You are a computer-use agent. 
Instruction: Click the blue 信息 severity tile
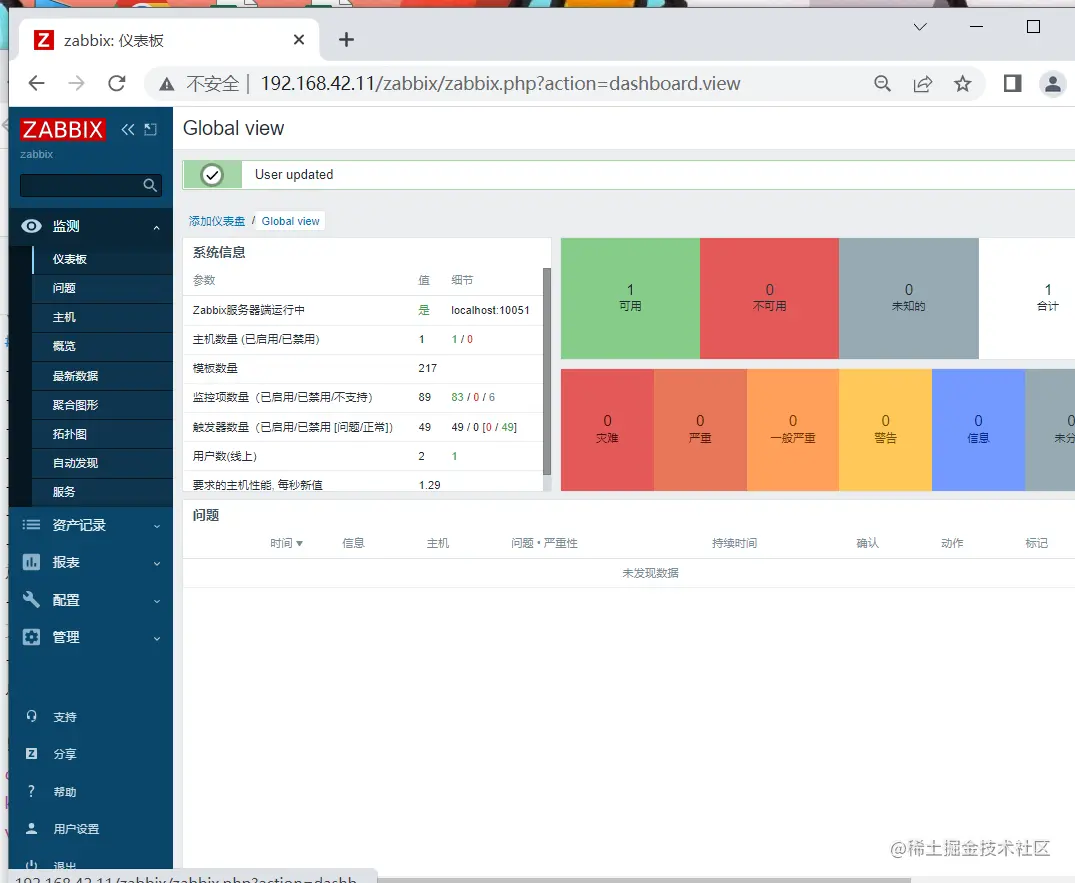coord(978,430)
